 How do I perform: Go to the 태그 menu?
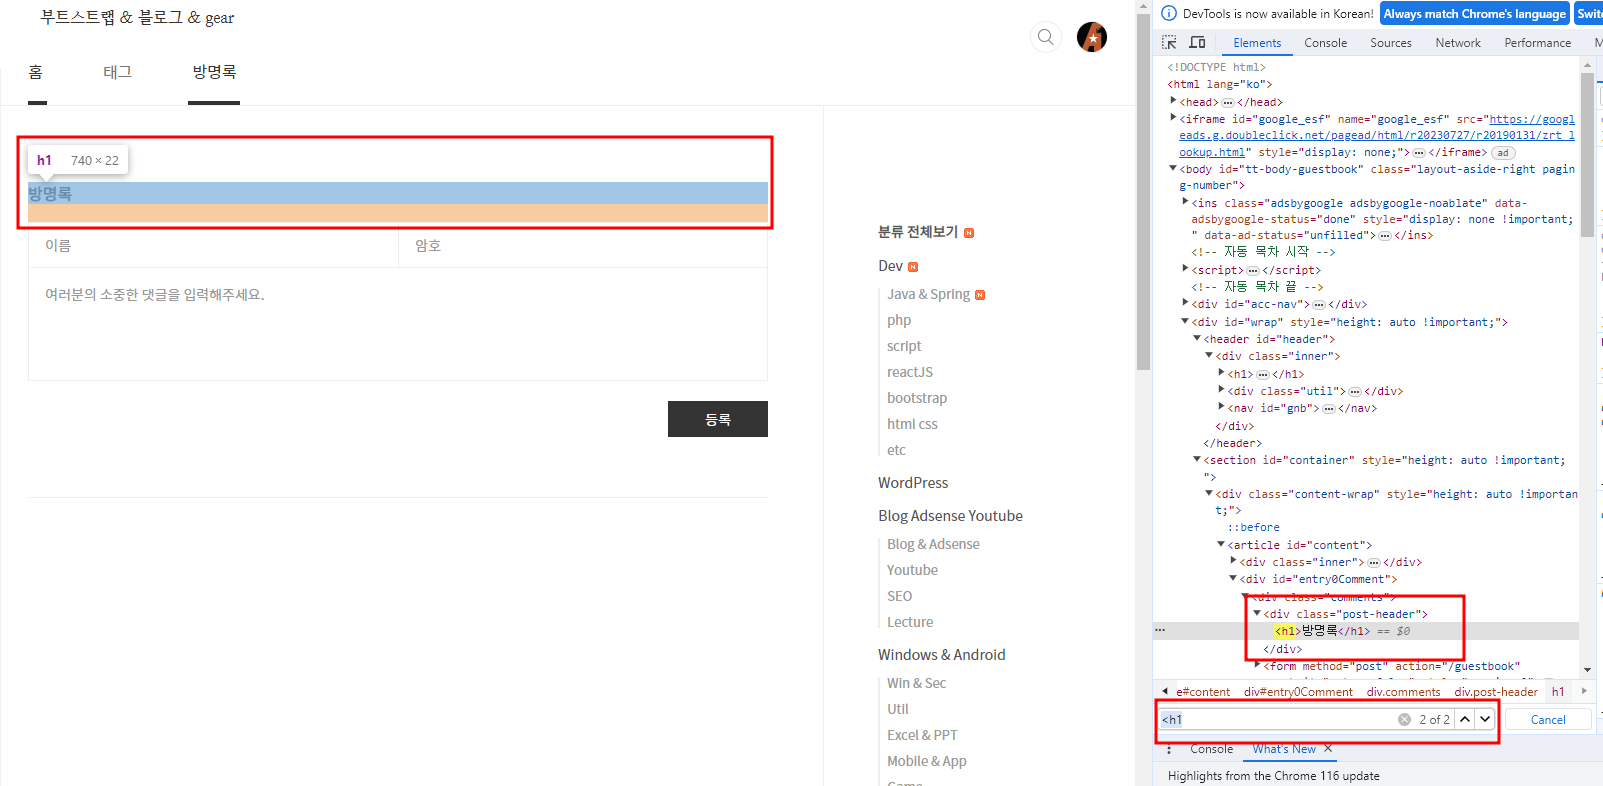click(118, 72)
